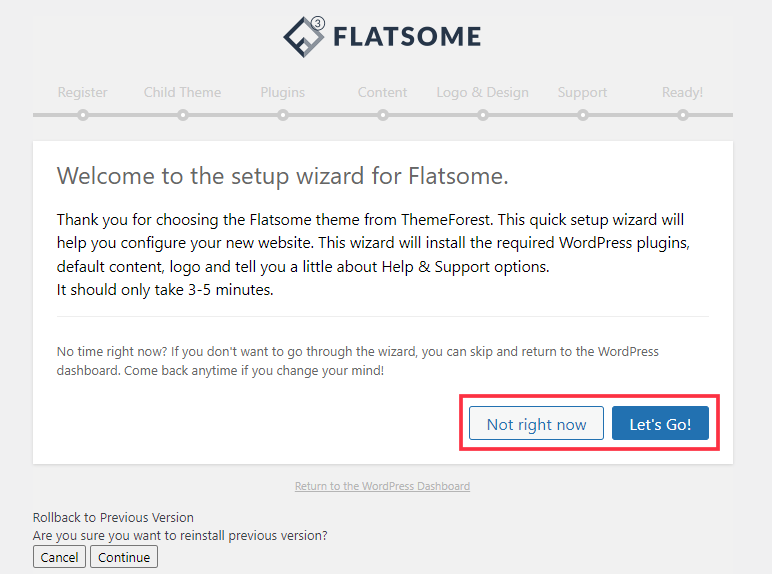Cancel the rollback to previous version
Image resolution: width=772 pixels, height=574 pixels.
pyautogui.click(x=59, y=557)
